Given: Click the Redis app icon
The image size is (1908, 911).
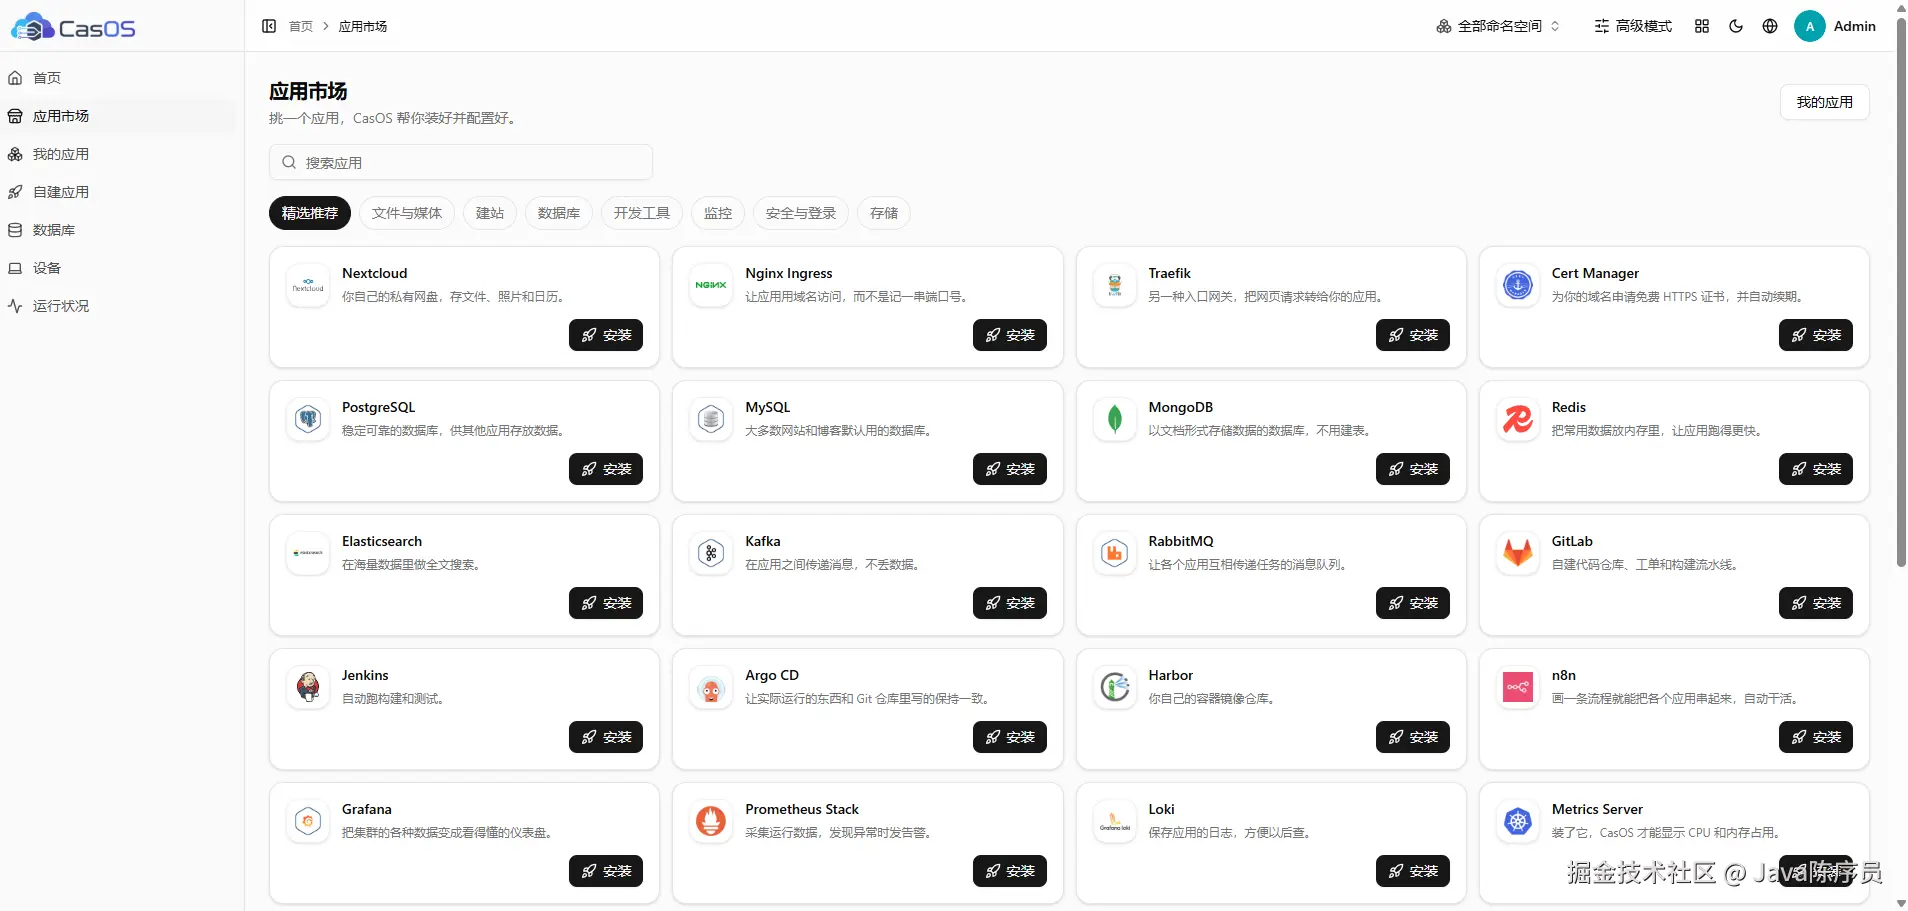Looking at the screenshot, I should pos(1518,419).
